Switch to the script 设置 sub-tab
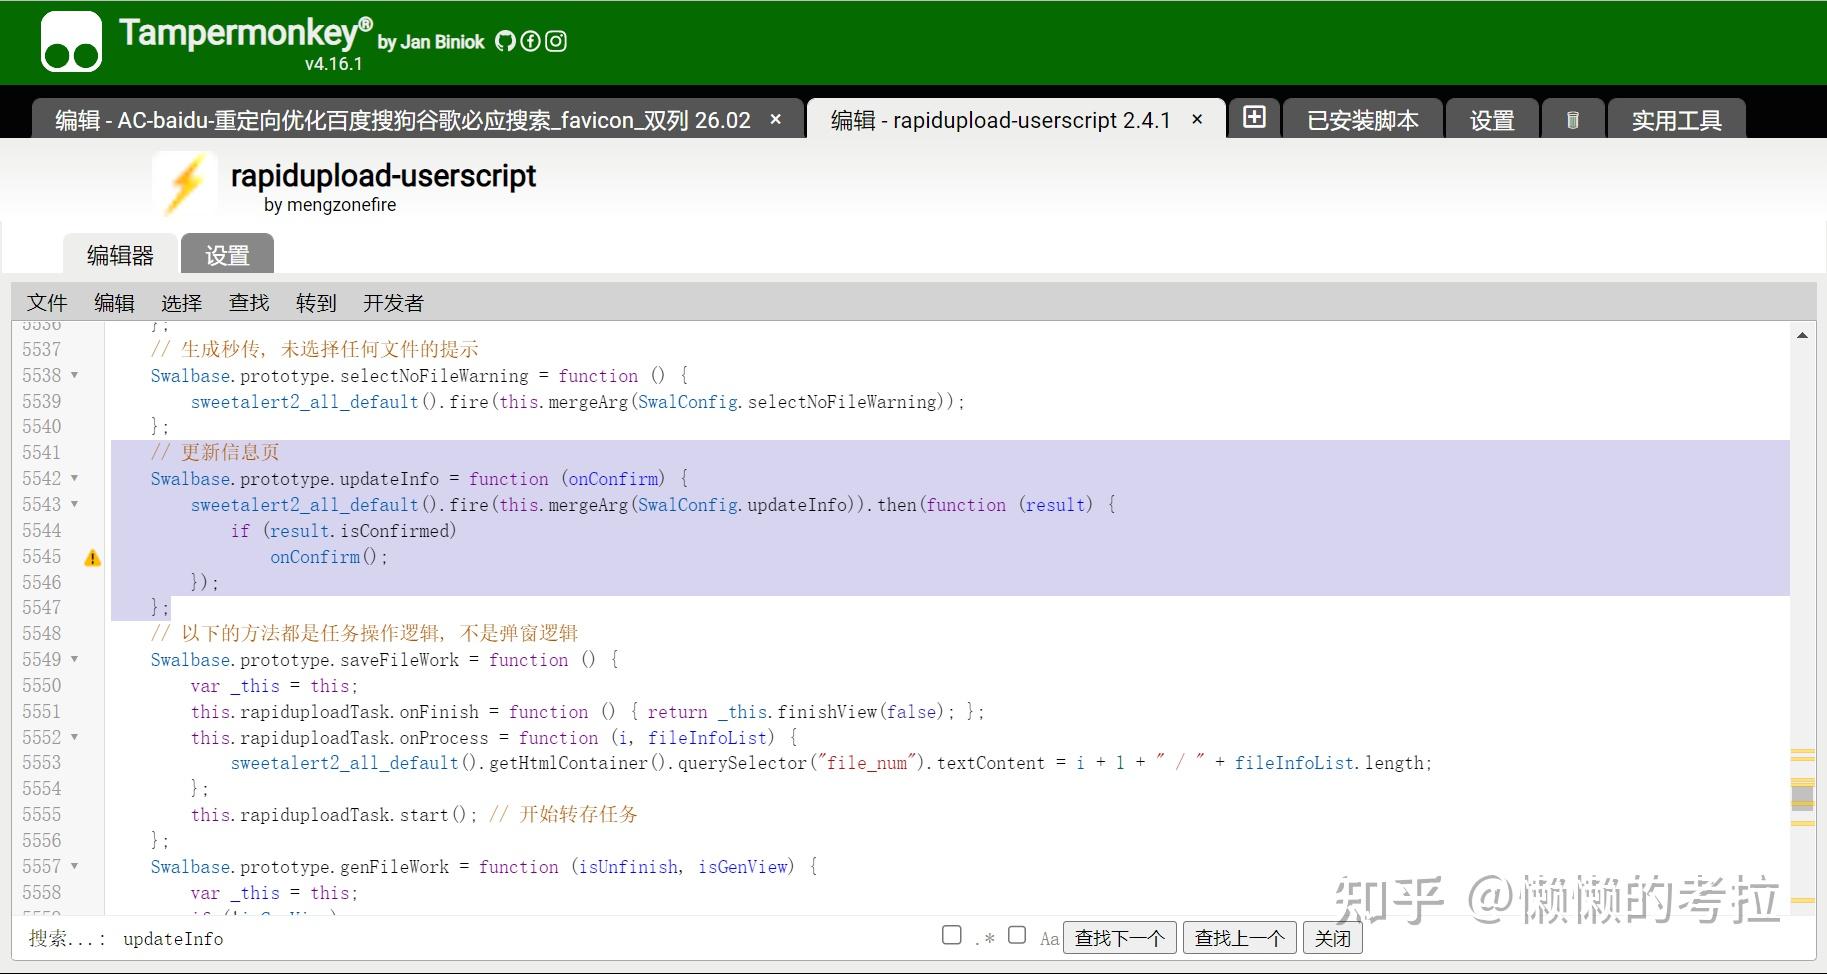Screen dimensions: 1827x974 click(x=227, y=255)
